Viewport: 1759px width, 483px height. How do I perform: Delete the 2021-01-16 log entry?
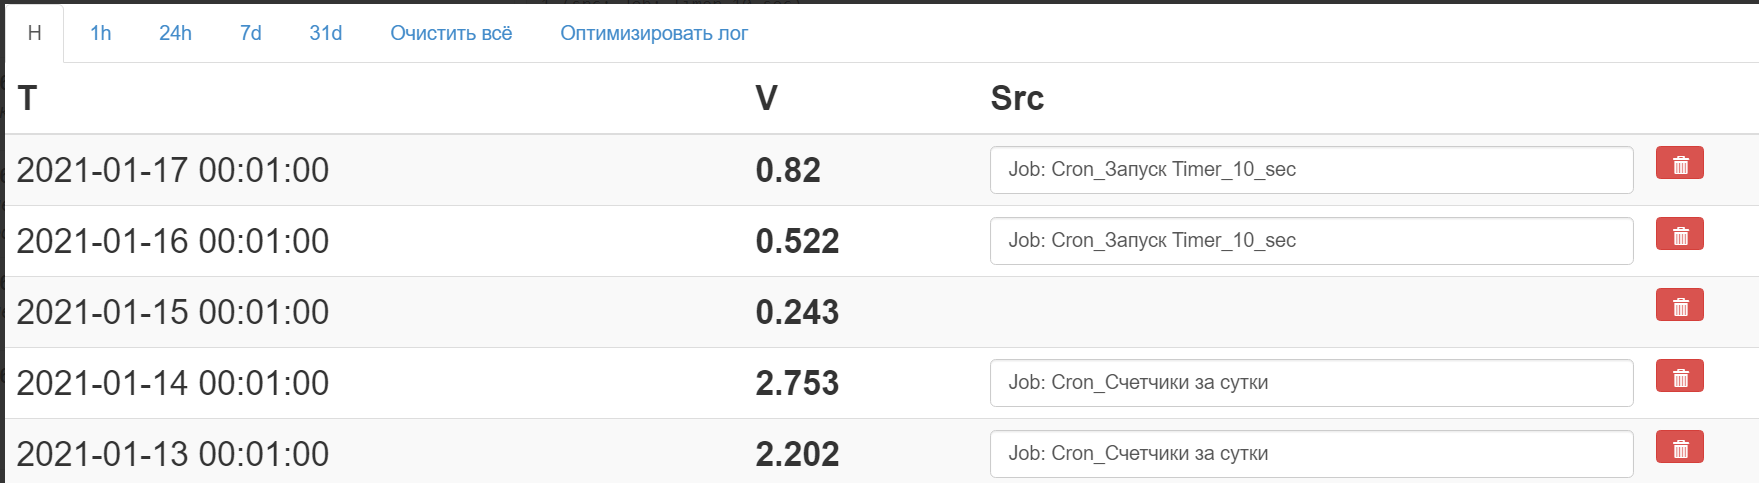[1679, 235]
